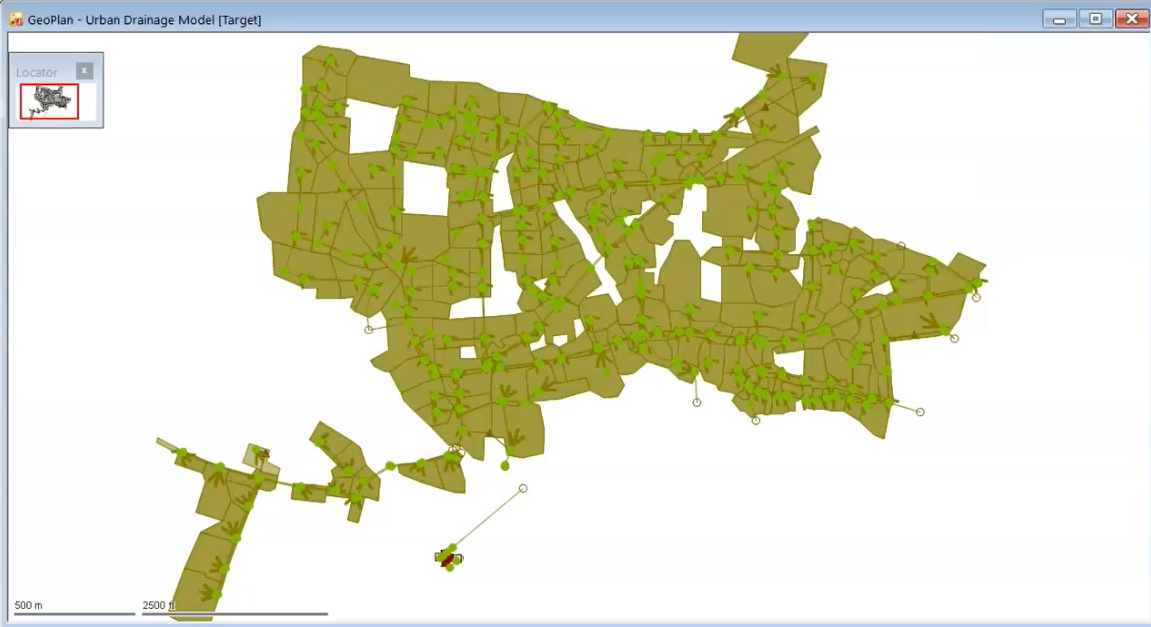Viewport: 1151px width, 627px height.
Task: Click the Locator panel title label
Action: point(37,72)
